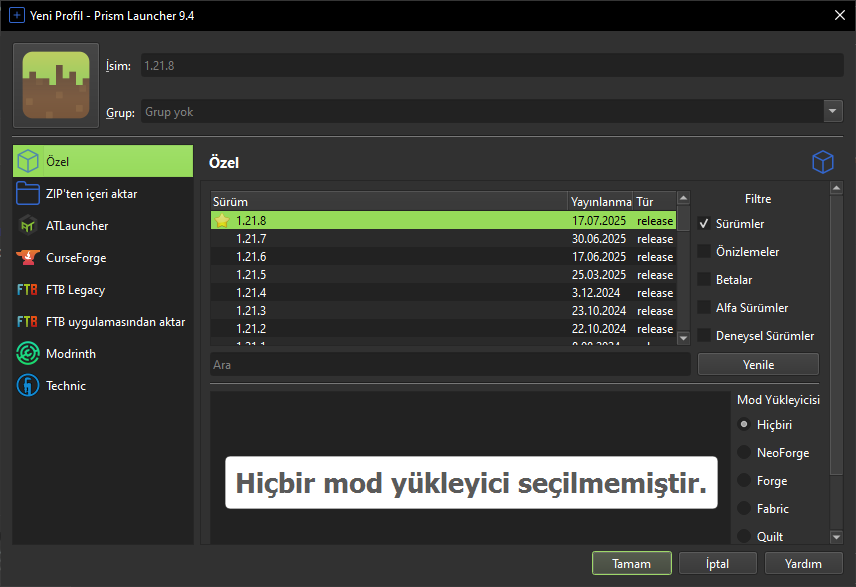Image resolution: width=856 pixels, height=587 pixels.
Task: Select version 1.21.5 row
Action: click(x=443, y=275)
